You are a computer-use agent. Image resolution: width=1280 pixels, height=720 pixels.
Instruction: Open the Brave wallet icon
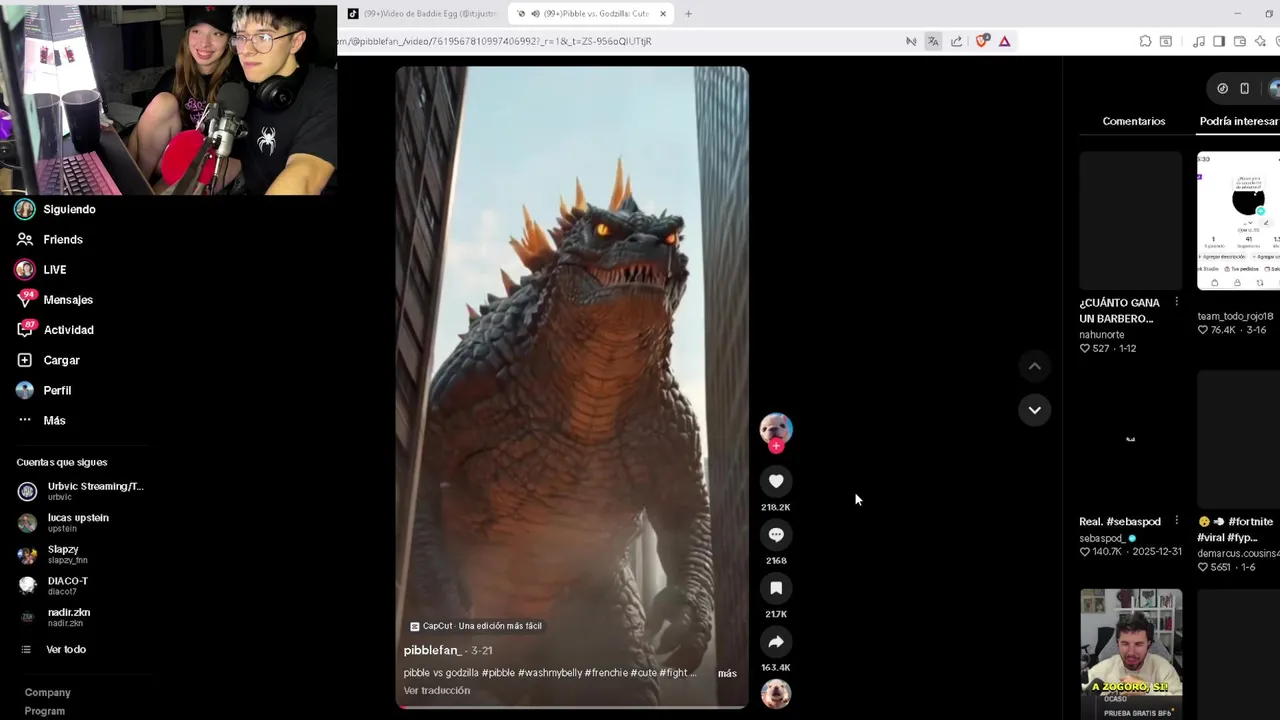(x=1240, y=41)
